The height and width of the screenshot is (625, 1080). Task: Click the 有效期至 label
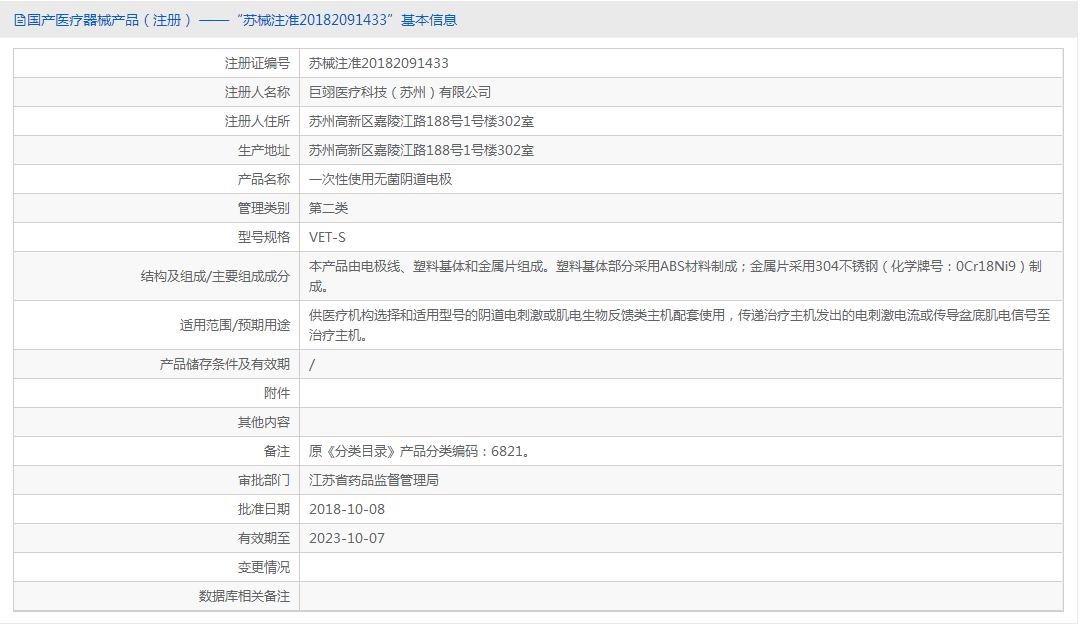coord(264,538)
